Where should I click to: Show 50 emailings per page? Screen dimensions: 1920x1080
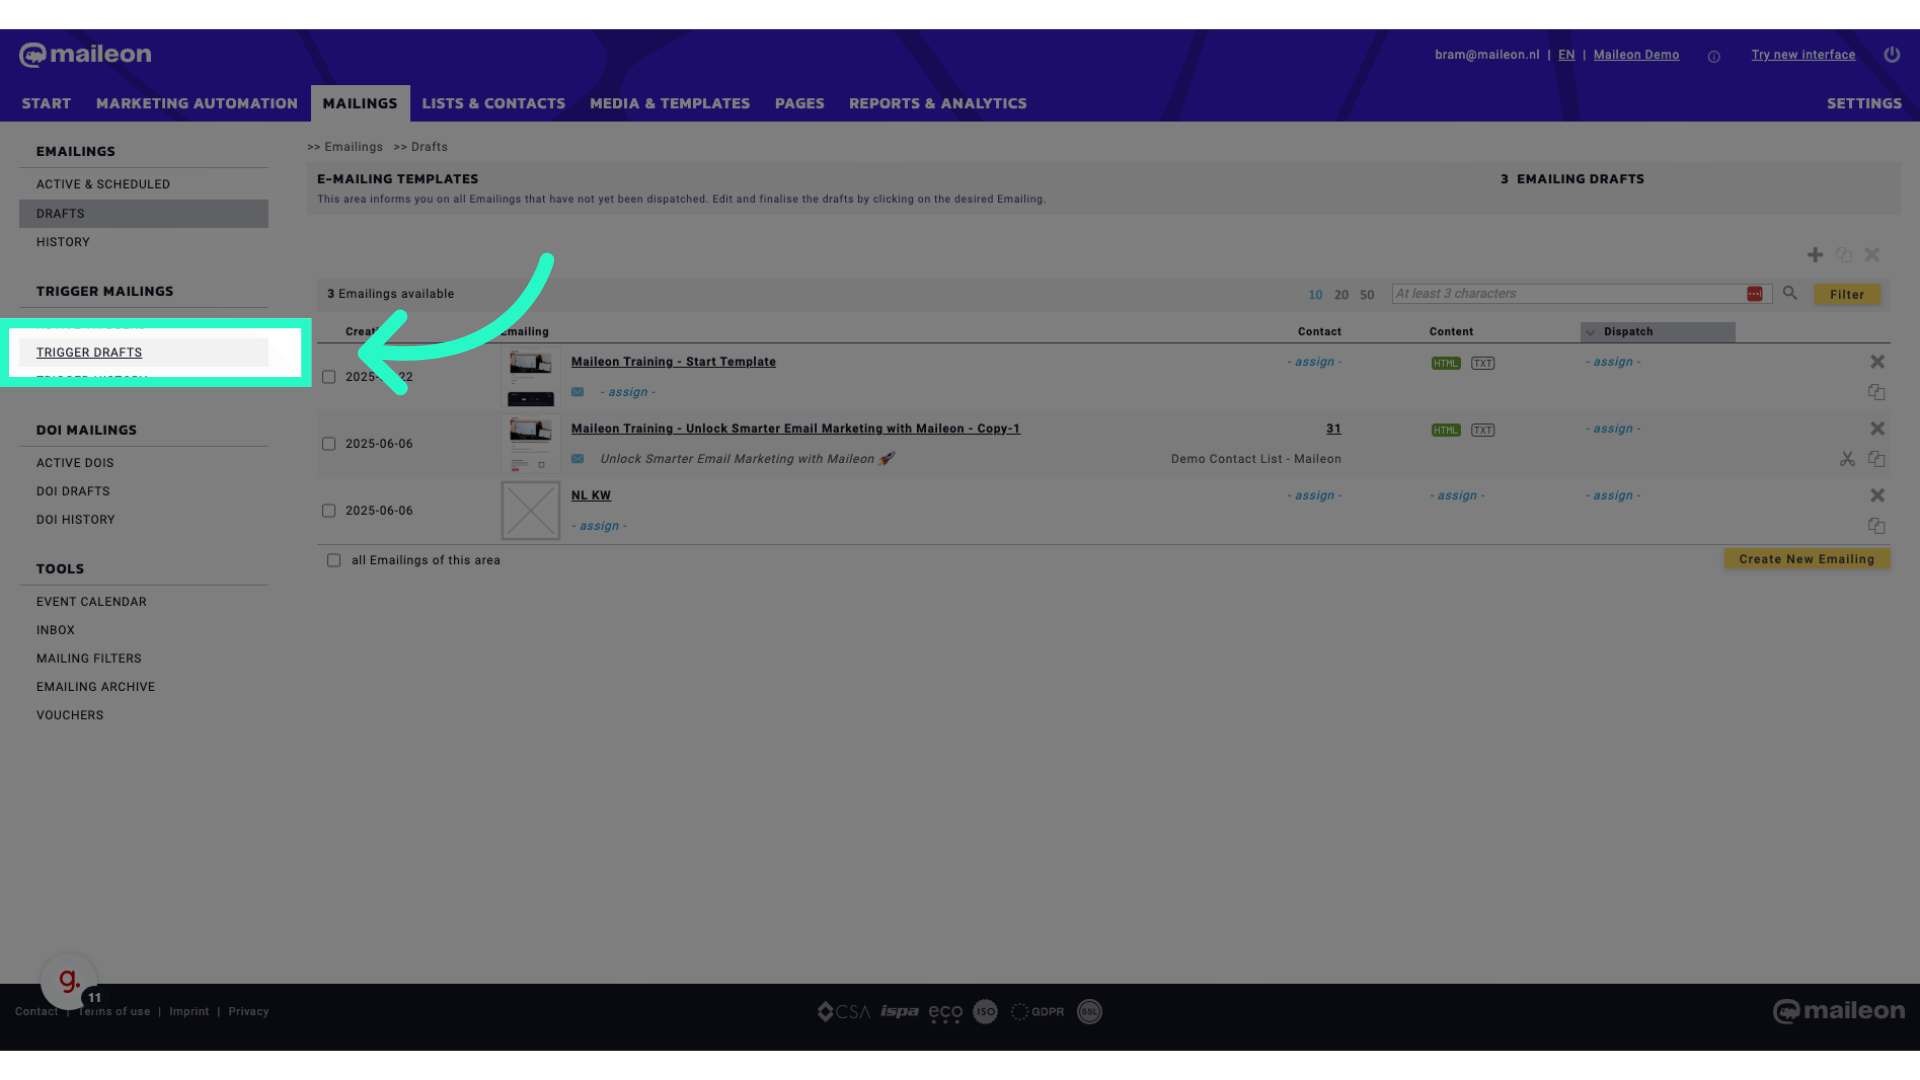[x=1367, y=295]
